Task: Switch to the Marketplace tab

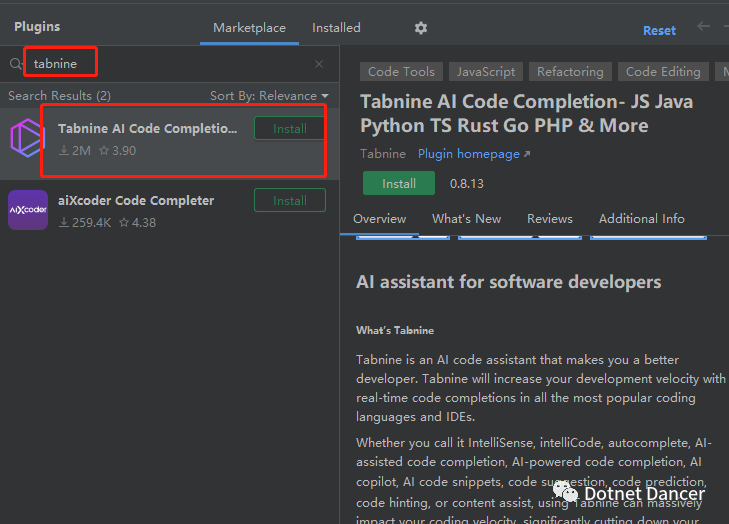Action: (x=249, y=28)
